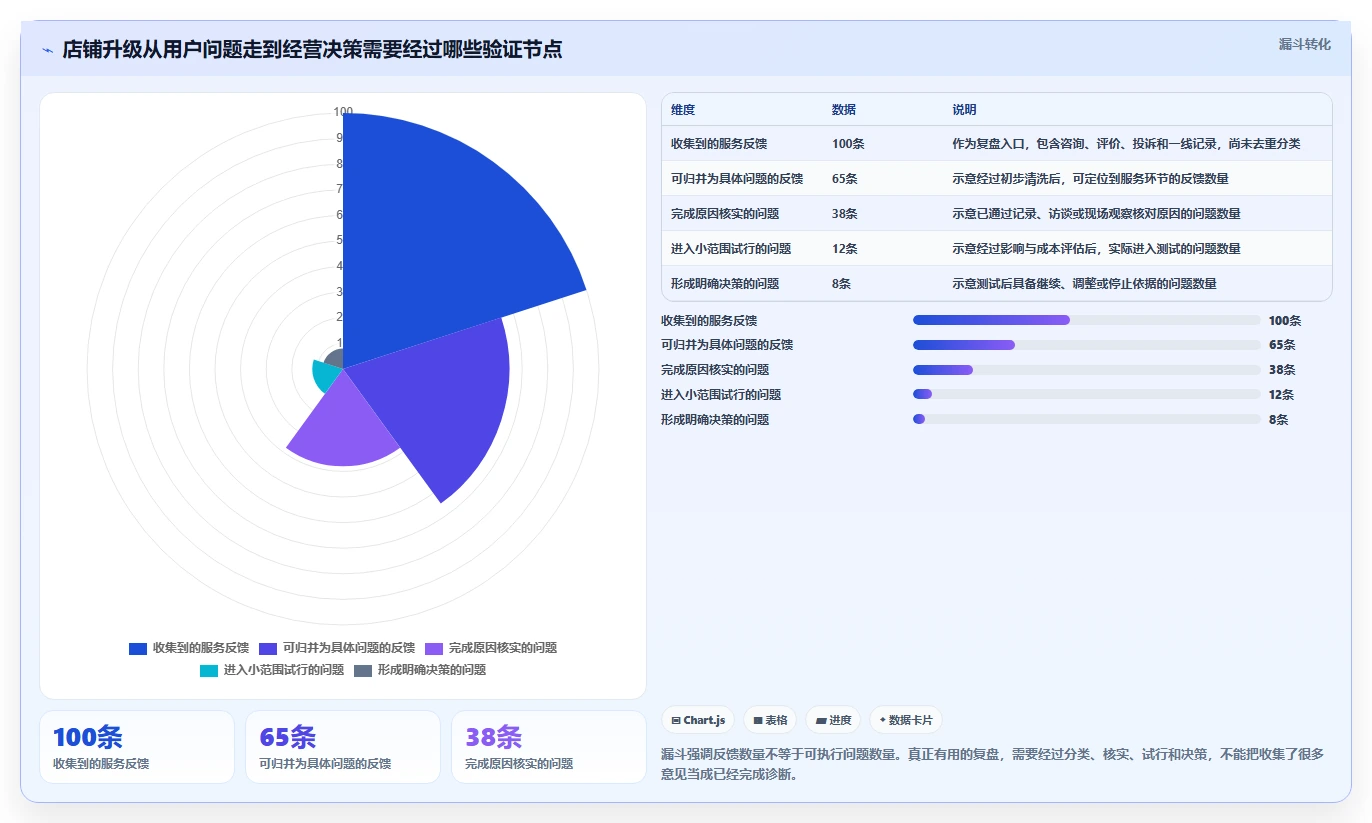Click the 完成原因核实的问题 progress bar
The width and height of the screenshot is (1372, 823).
(1086, 370)
